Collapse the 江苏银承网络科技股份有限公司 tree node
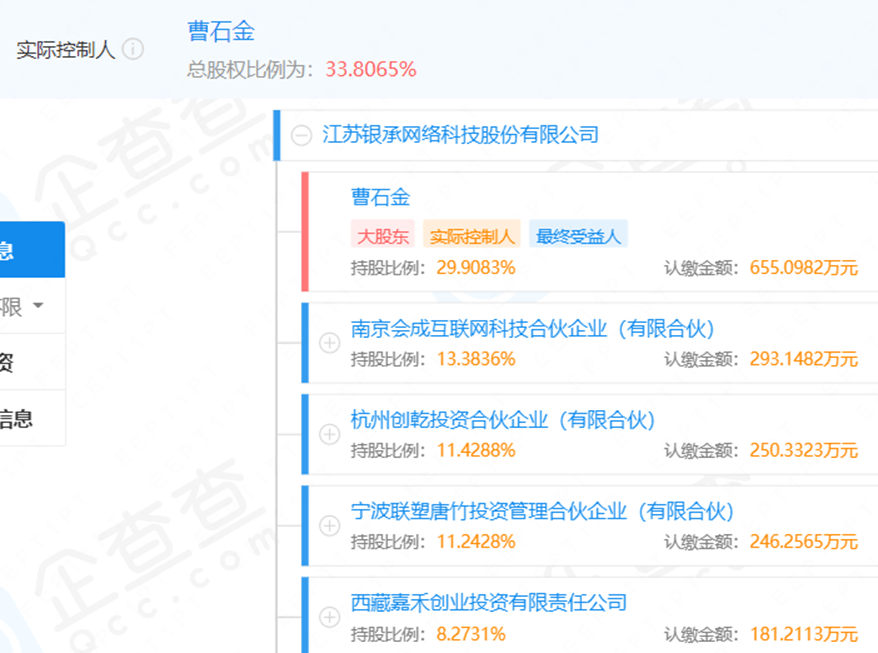The height and width of the screenshot is (653, 878). (x=299, y=135)
